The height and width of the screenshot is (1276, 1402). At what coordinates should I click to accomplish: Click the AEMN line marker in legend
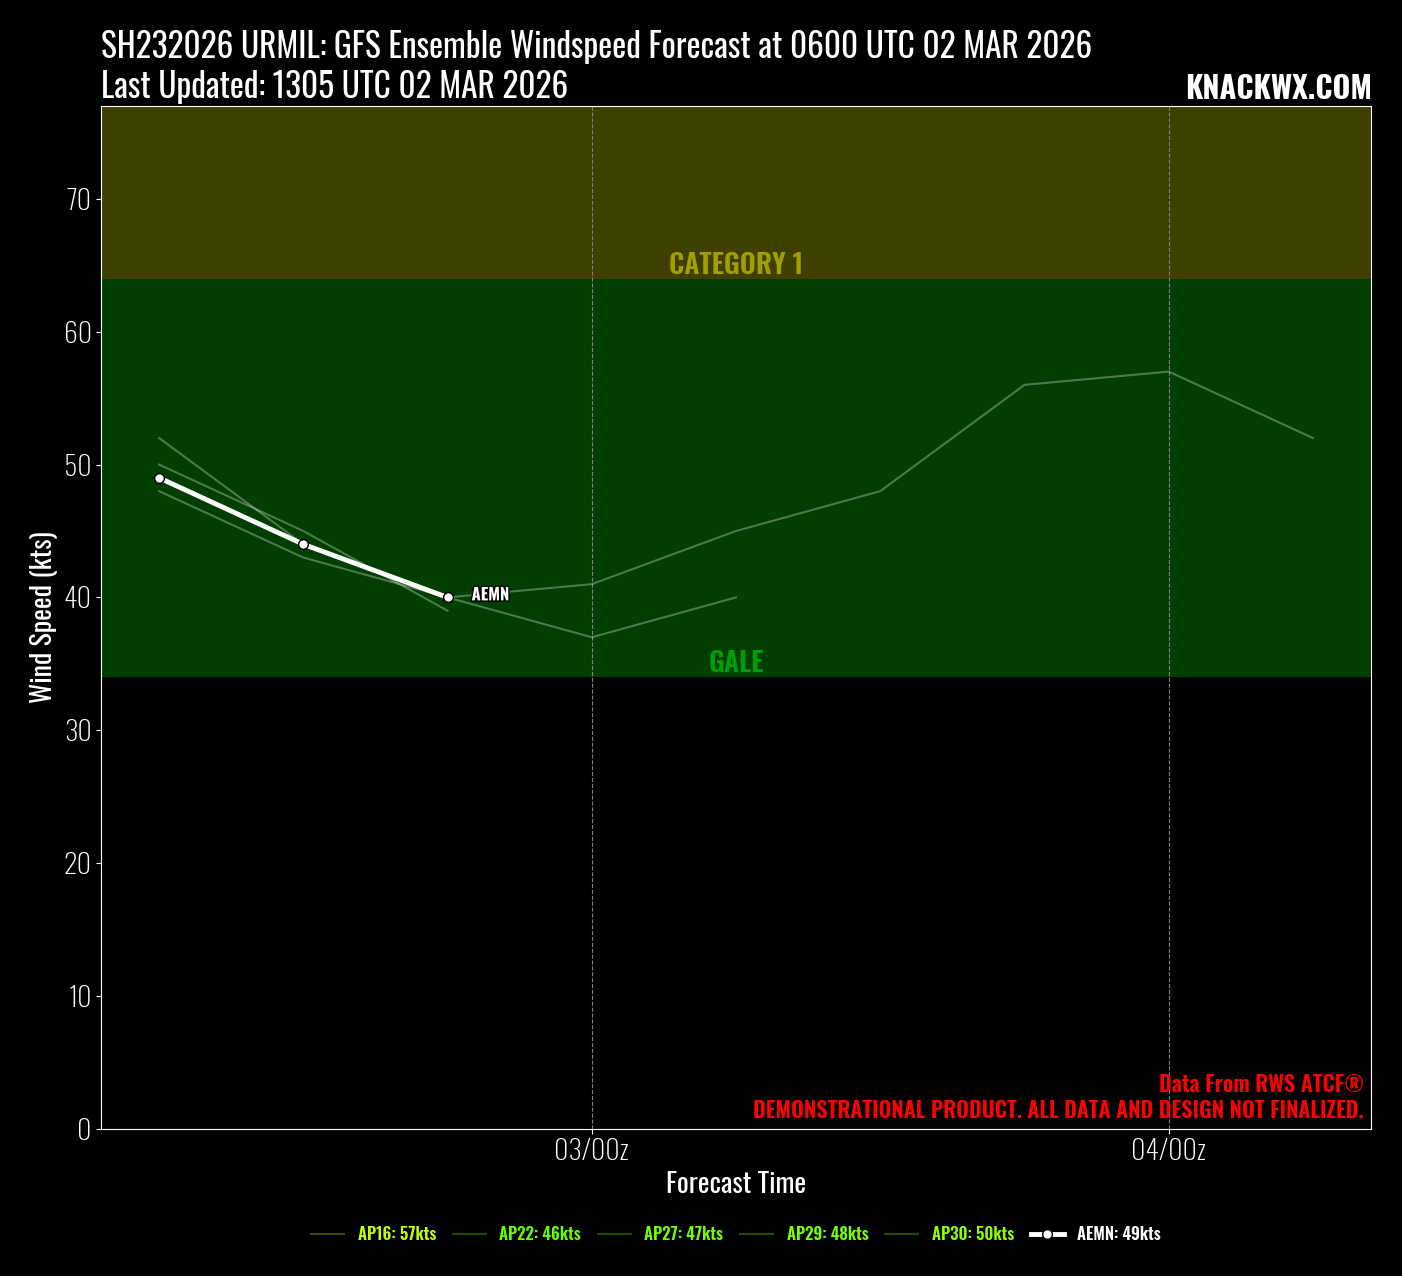[x=1047, y=1235]
